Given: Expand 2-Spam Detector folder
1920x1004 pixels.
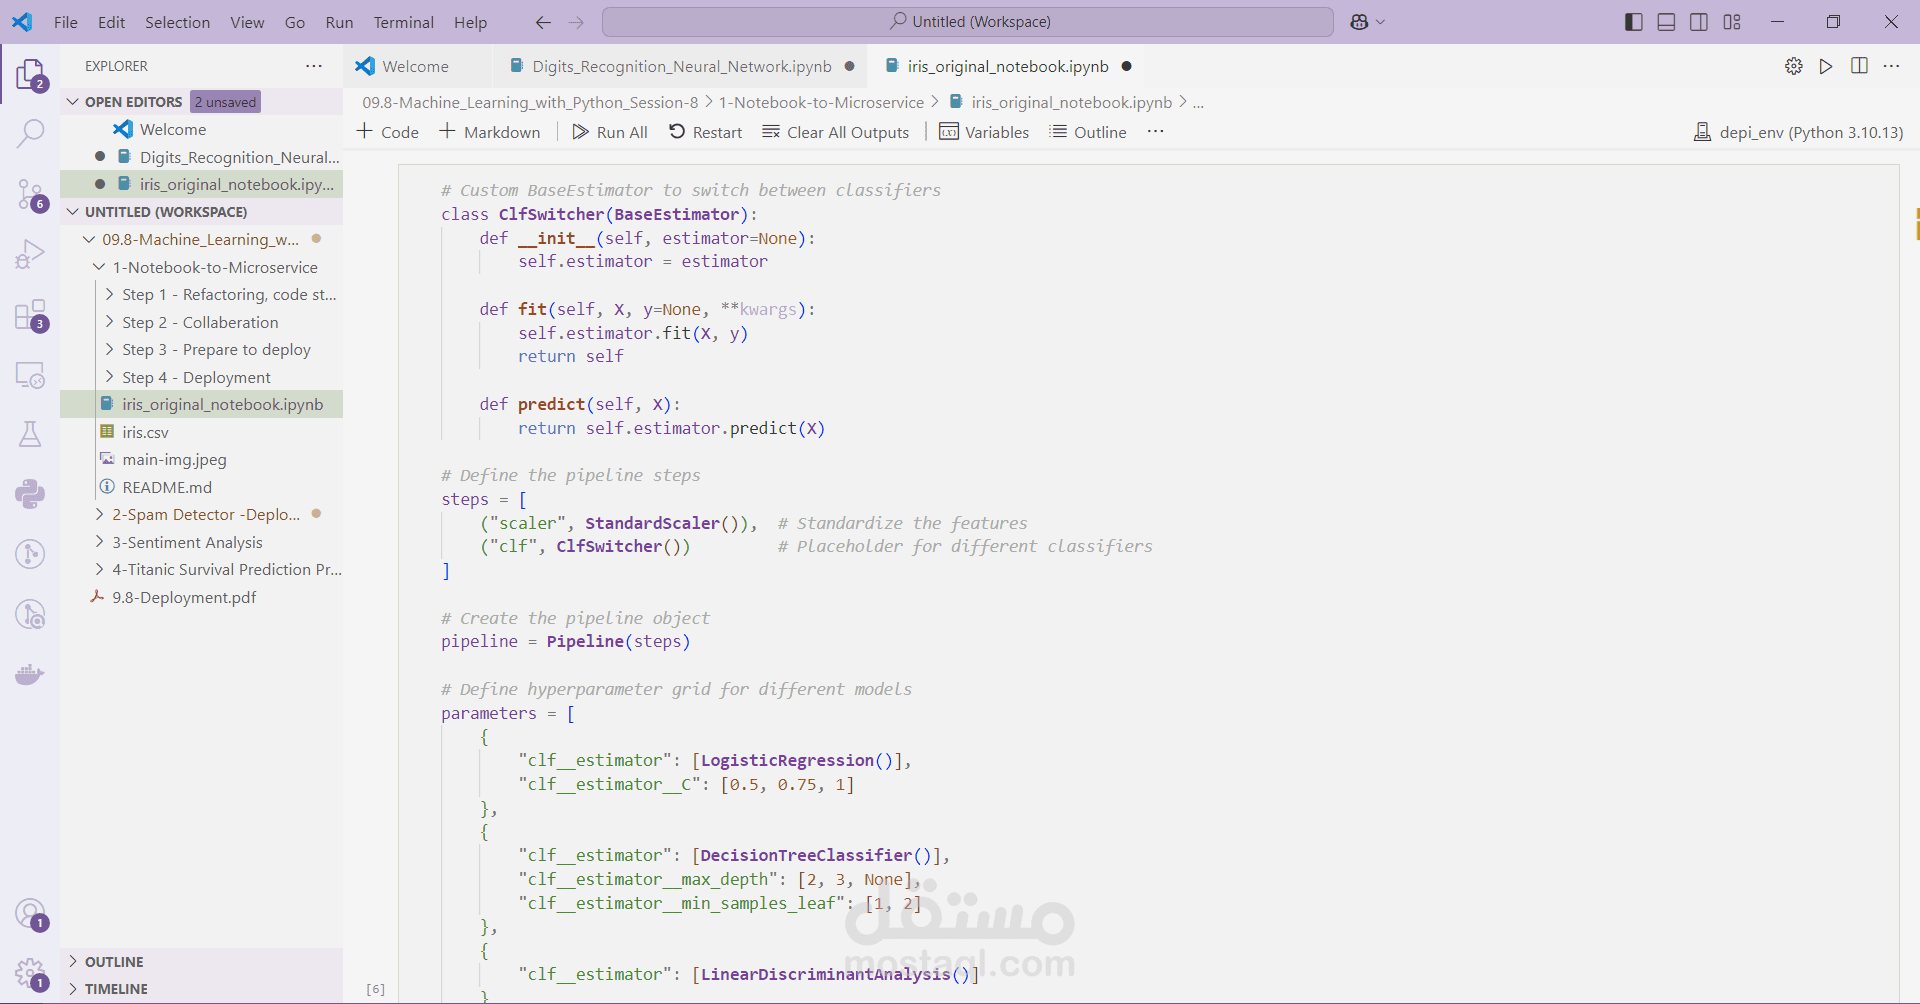Looking at the screenshot, I should [99, 514].
